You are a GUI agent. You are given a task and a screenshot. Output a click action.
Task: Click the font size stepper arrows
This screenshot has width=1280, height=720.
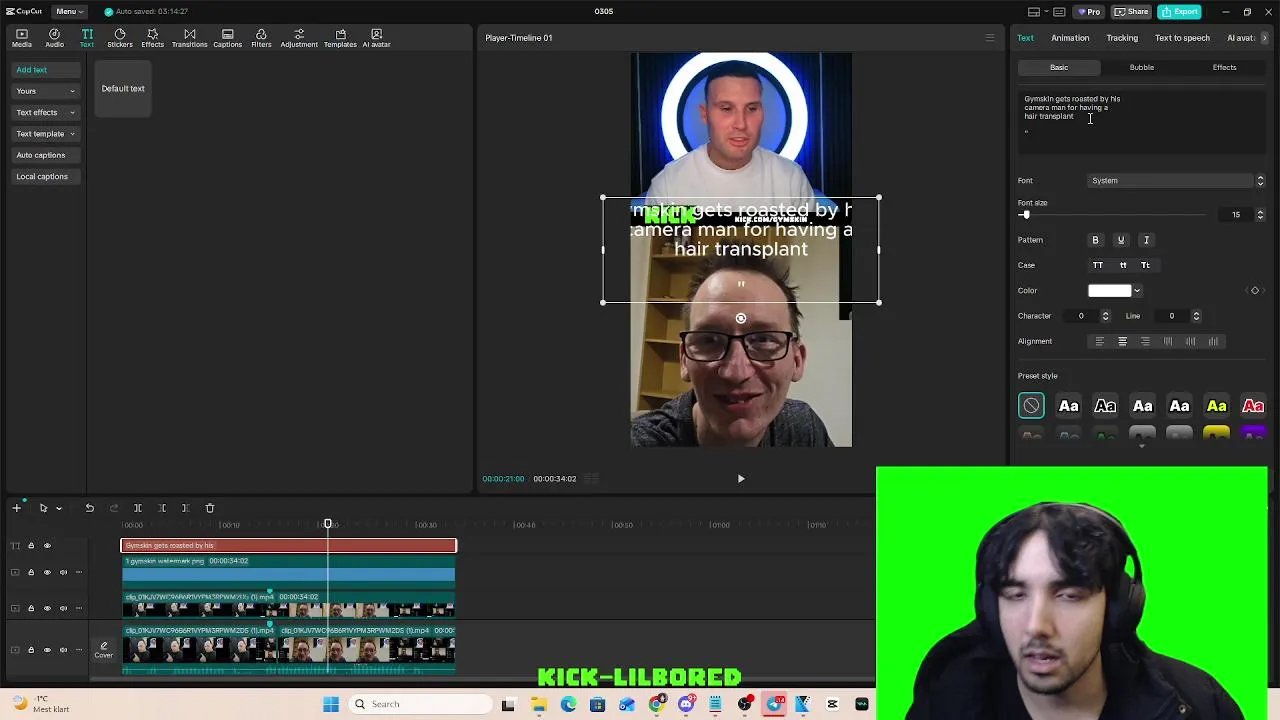1260,214
